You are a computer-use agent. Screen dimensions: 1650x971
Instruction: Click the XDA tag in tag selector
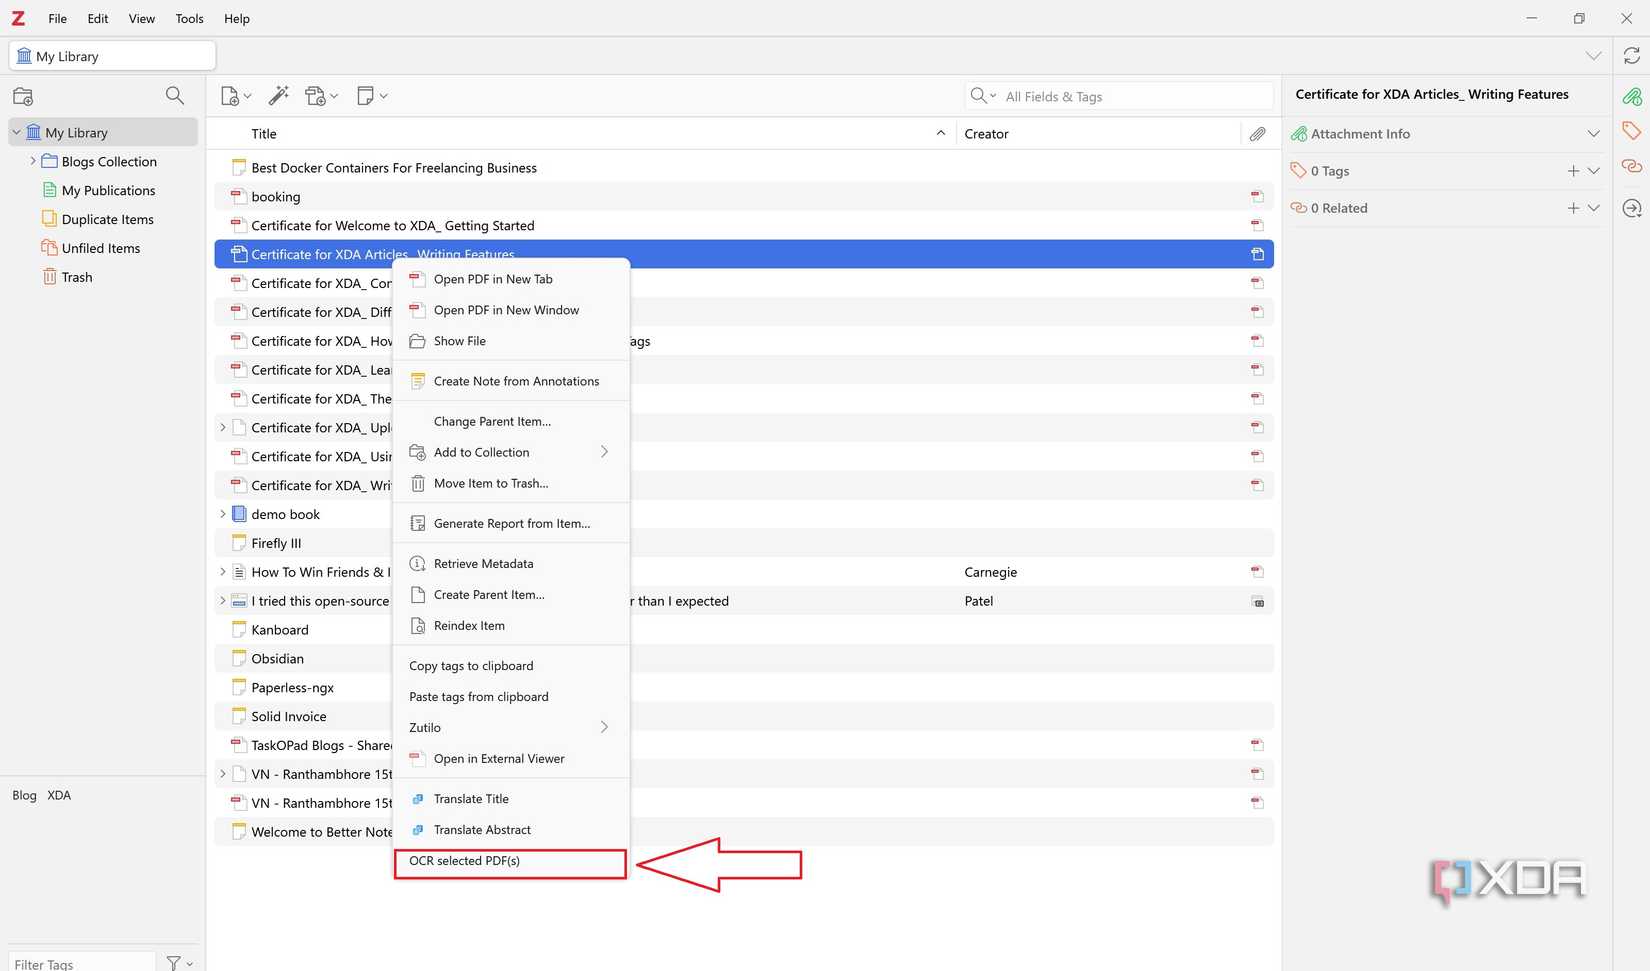coord(59,796)
